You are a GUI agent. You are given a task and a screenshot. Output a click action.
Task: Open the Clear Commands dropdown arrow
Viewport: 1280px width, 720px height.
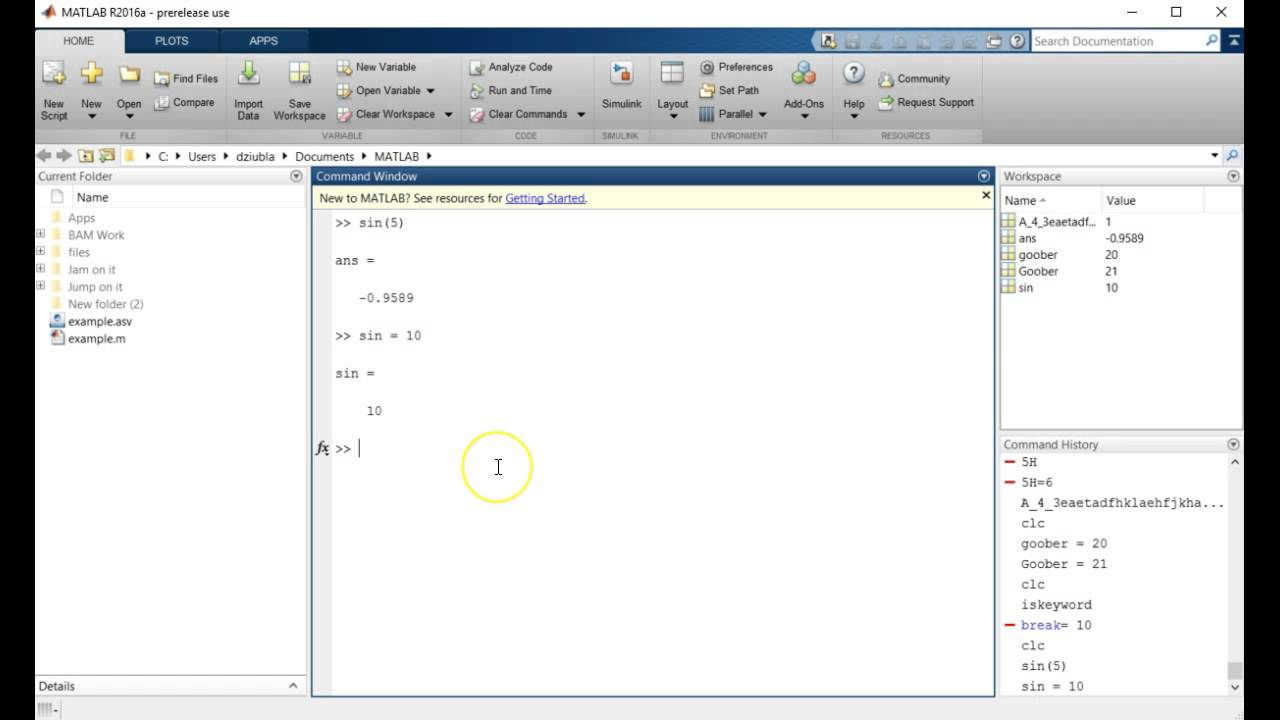click(x=581, y=114)
